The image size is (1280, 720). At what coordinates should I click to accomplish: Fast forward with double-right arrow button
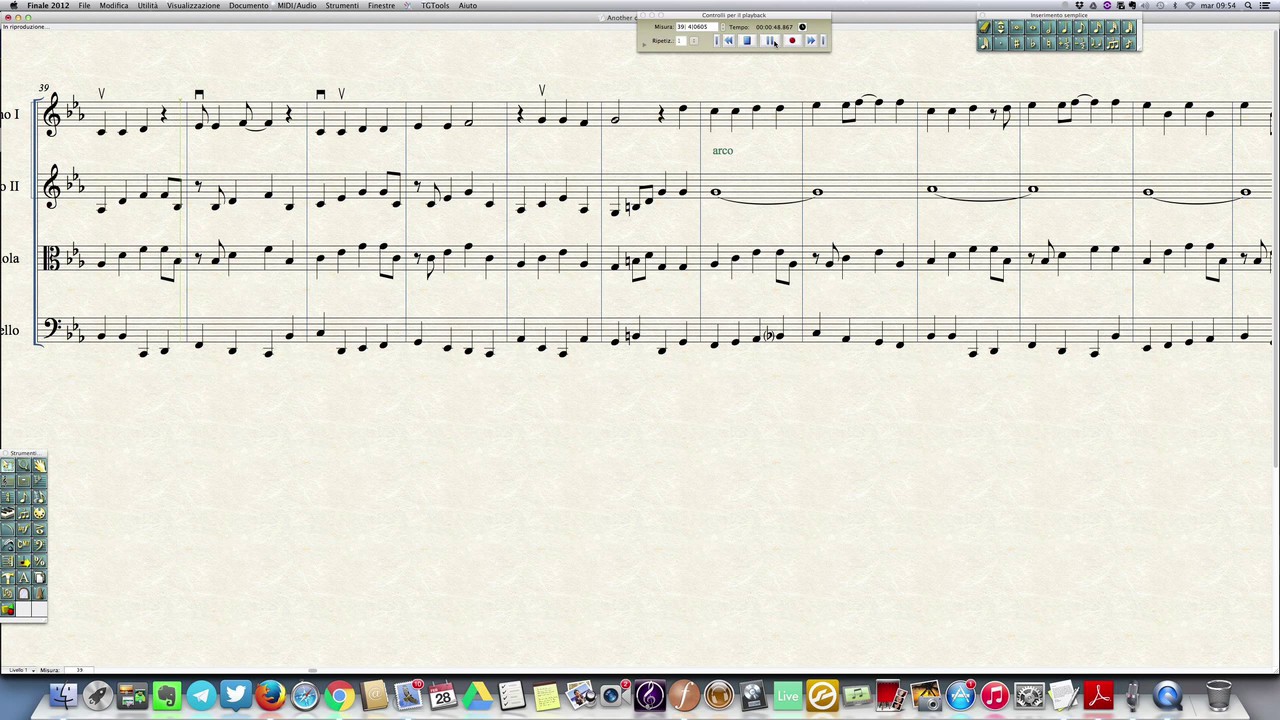(811, 40)
